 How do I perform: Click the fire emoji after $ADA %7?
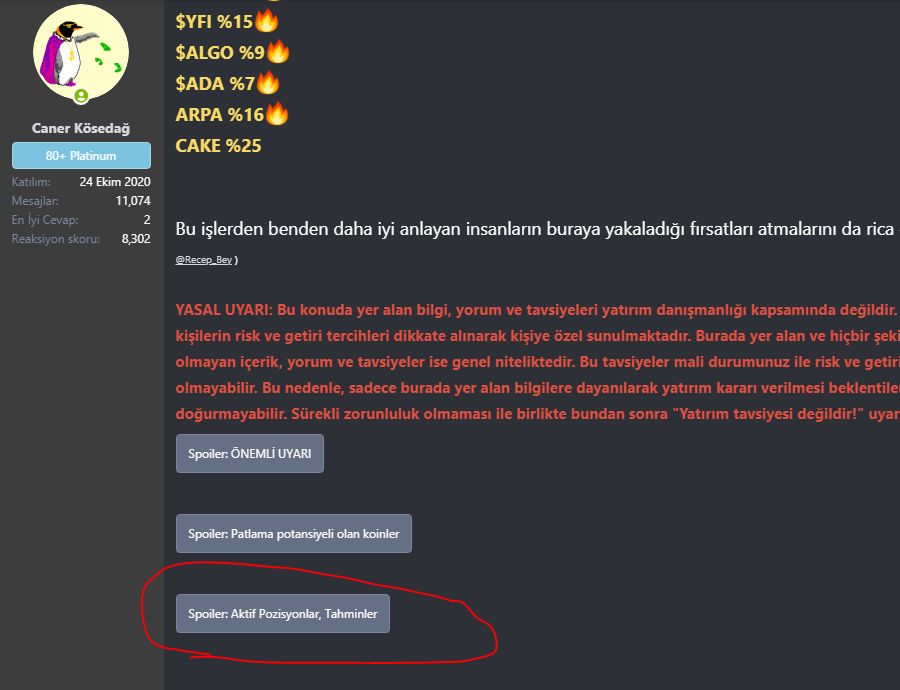click(x=268, y=83)
